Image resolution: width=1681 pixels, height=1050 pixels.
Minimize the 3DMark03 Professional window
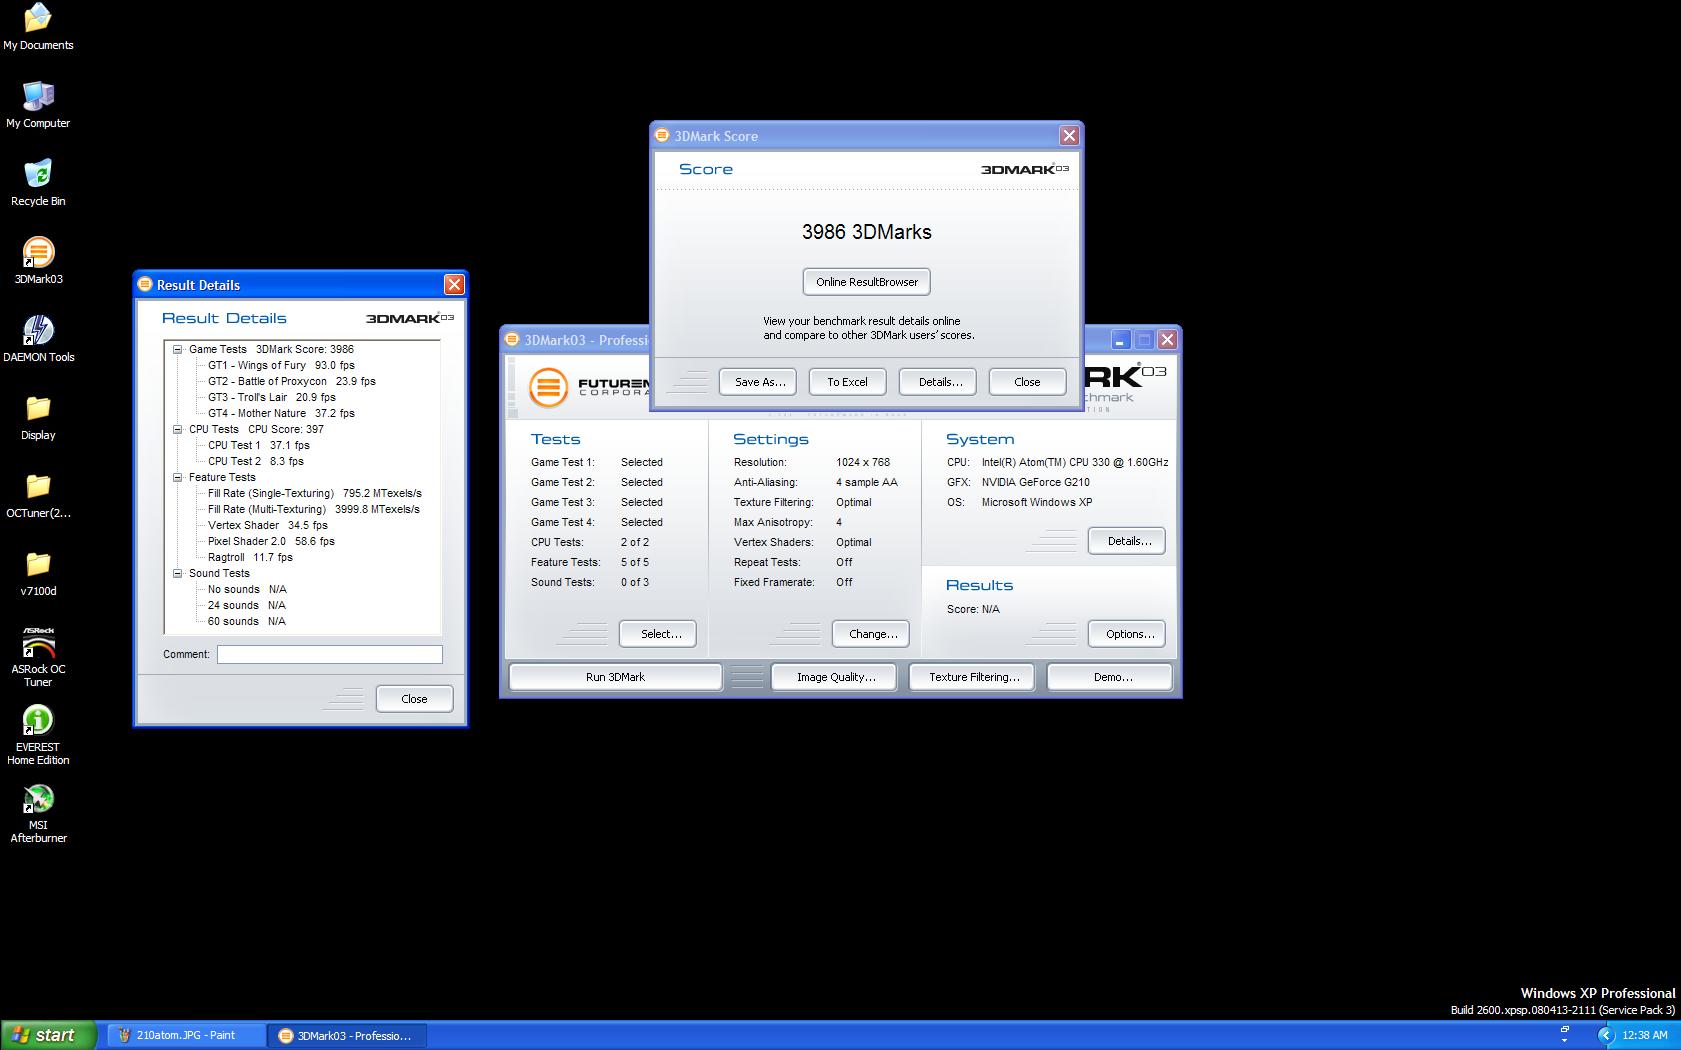[1121, 340]
